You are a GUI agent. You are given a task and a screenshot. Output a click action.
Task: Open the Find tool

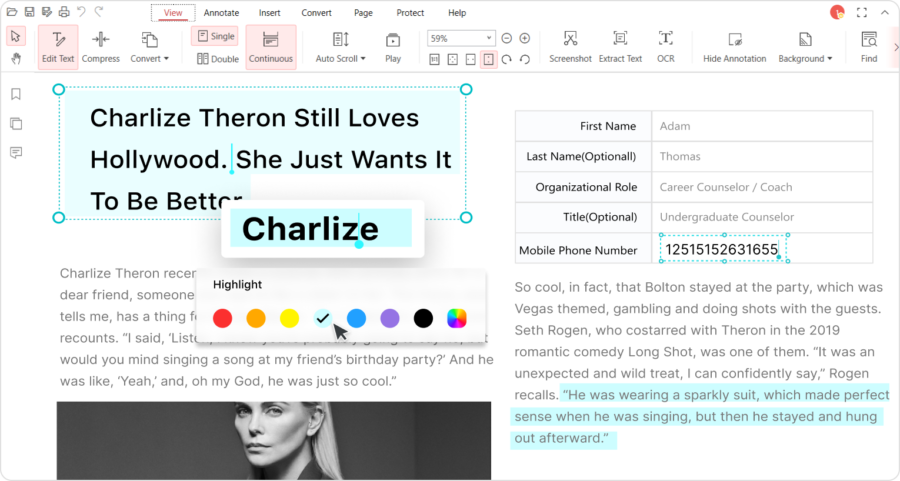point(869,48)
